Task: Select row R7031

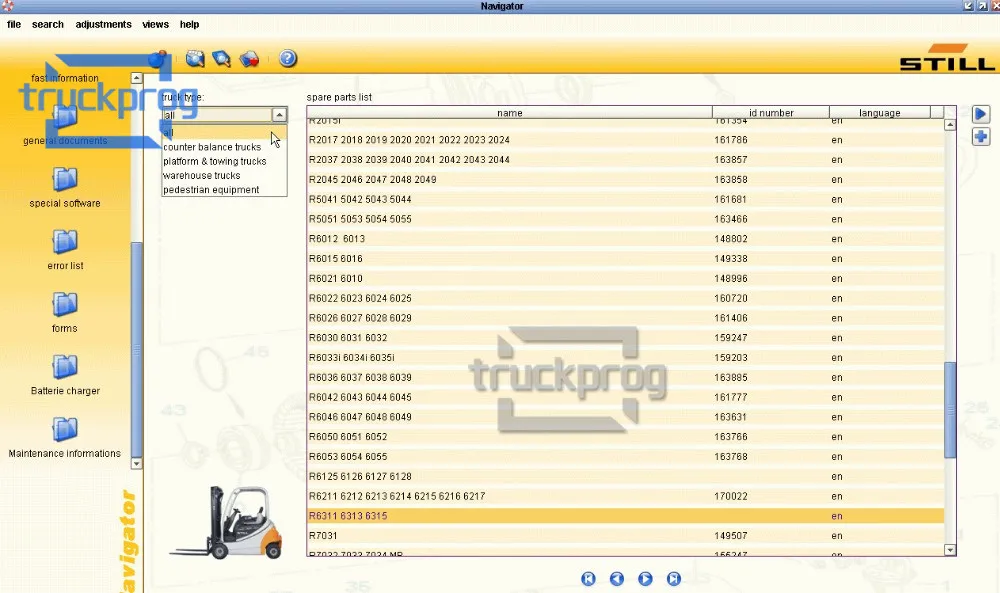Action: point(626,535)
